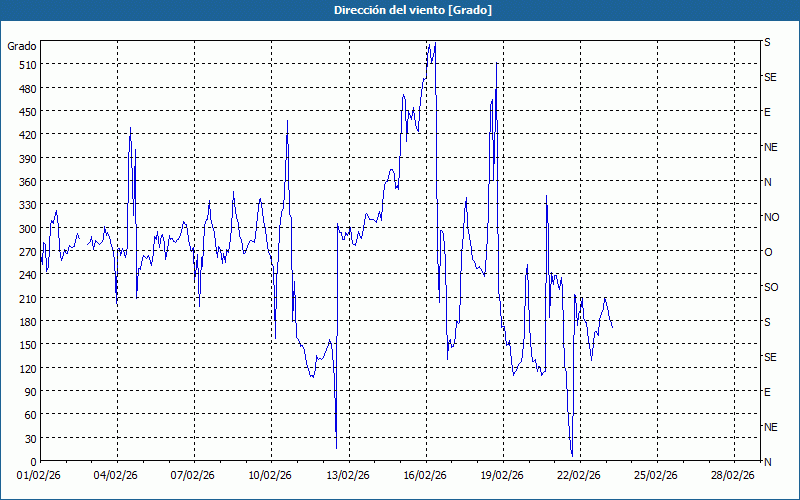Click the 0 value on the y-axis

33,462
